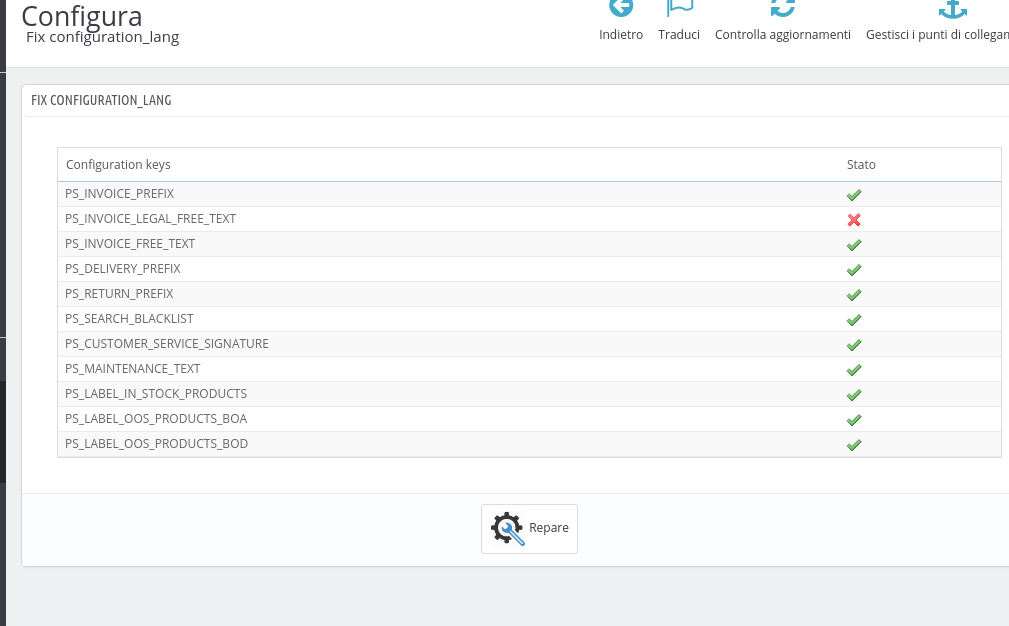Image resolution: width=1009 pixels, height=626 pixels.
Task: Check updates via Controlla aggiornamenti label
Action: 782,35
